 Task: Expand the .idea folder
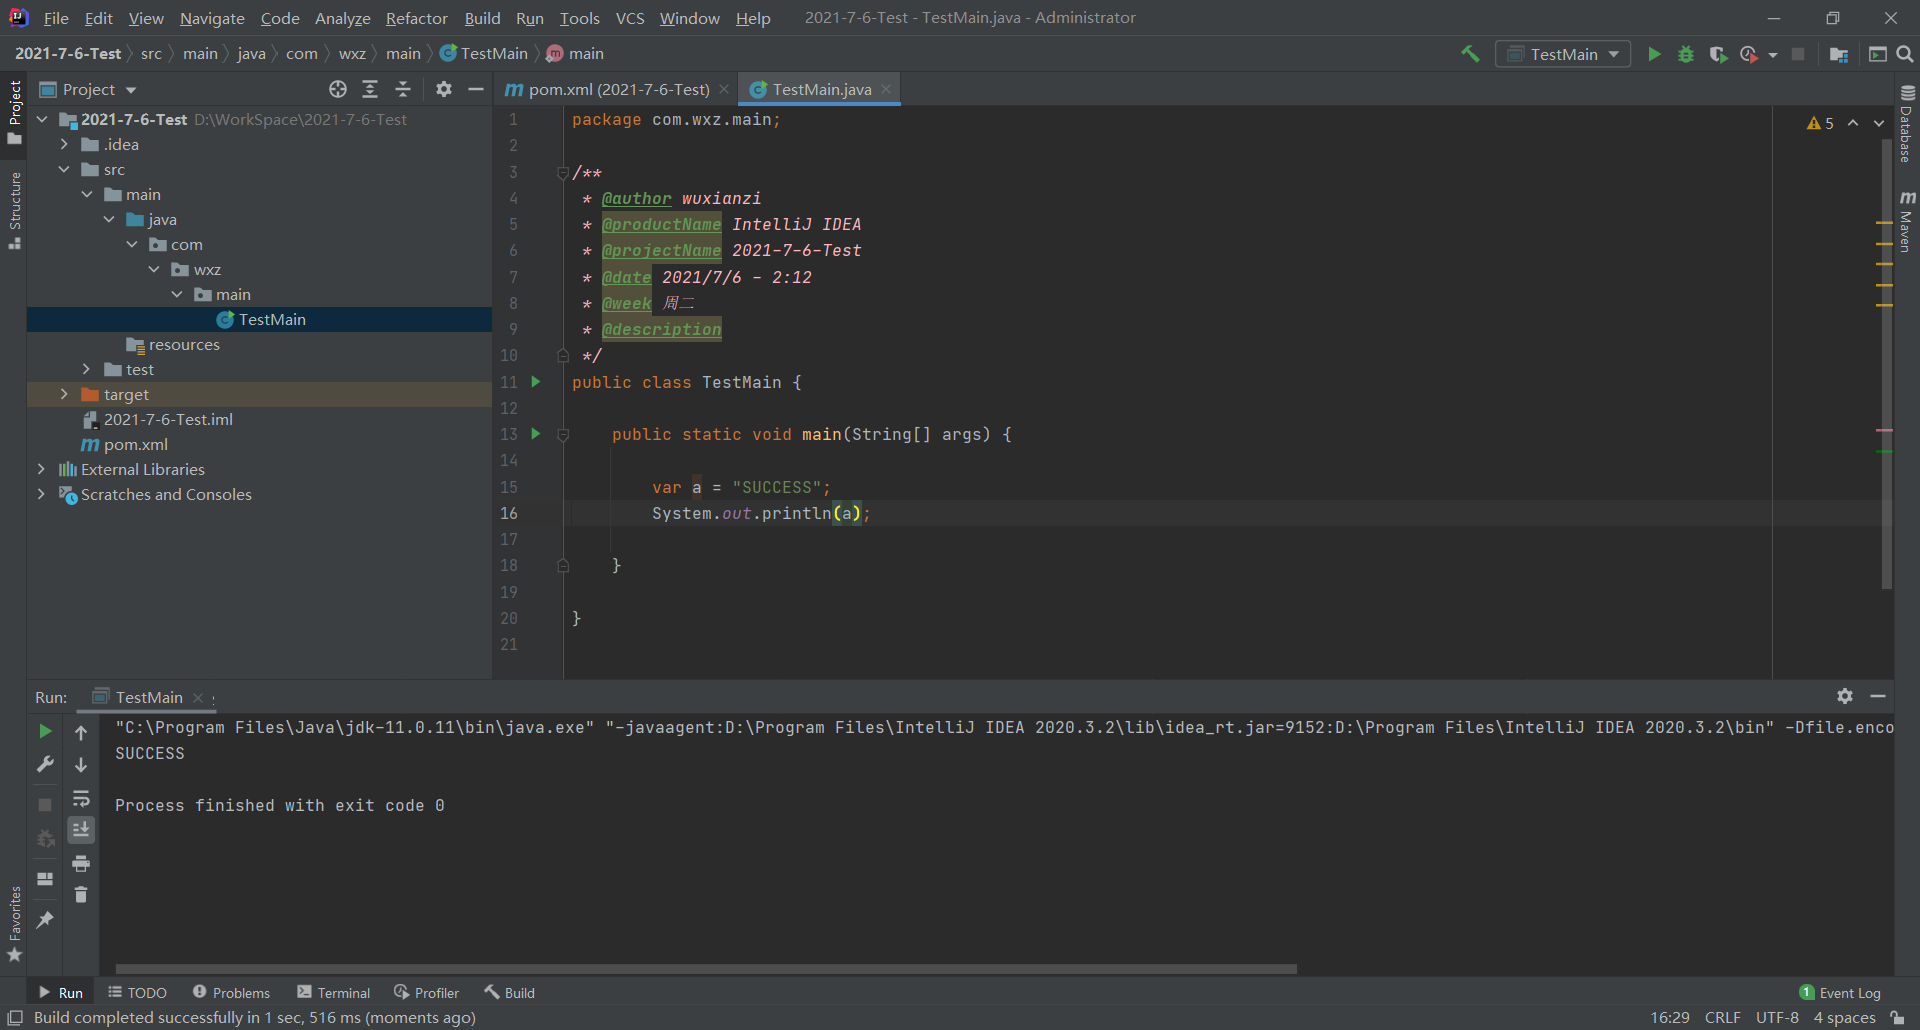click(x=64, y=144)
